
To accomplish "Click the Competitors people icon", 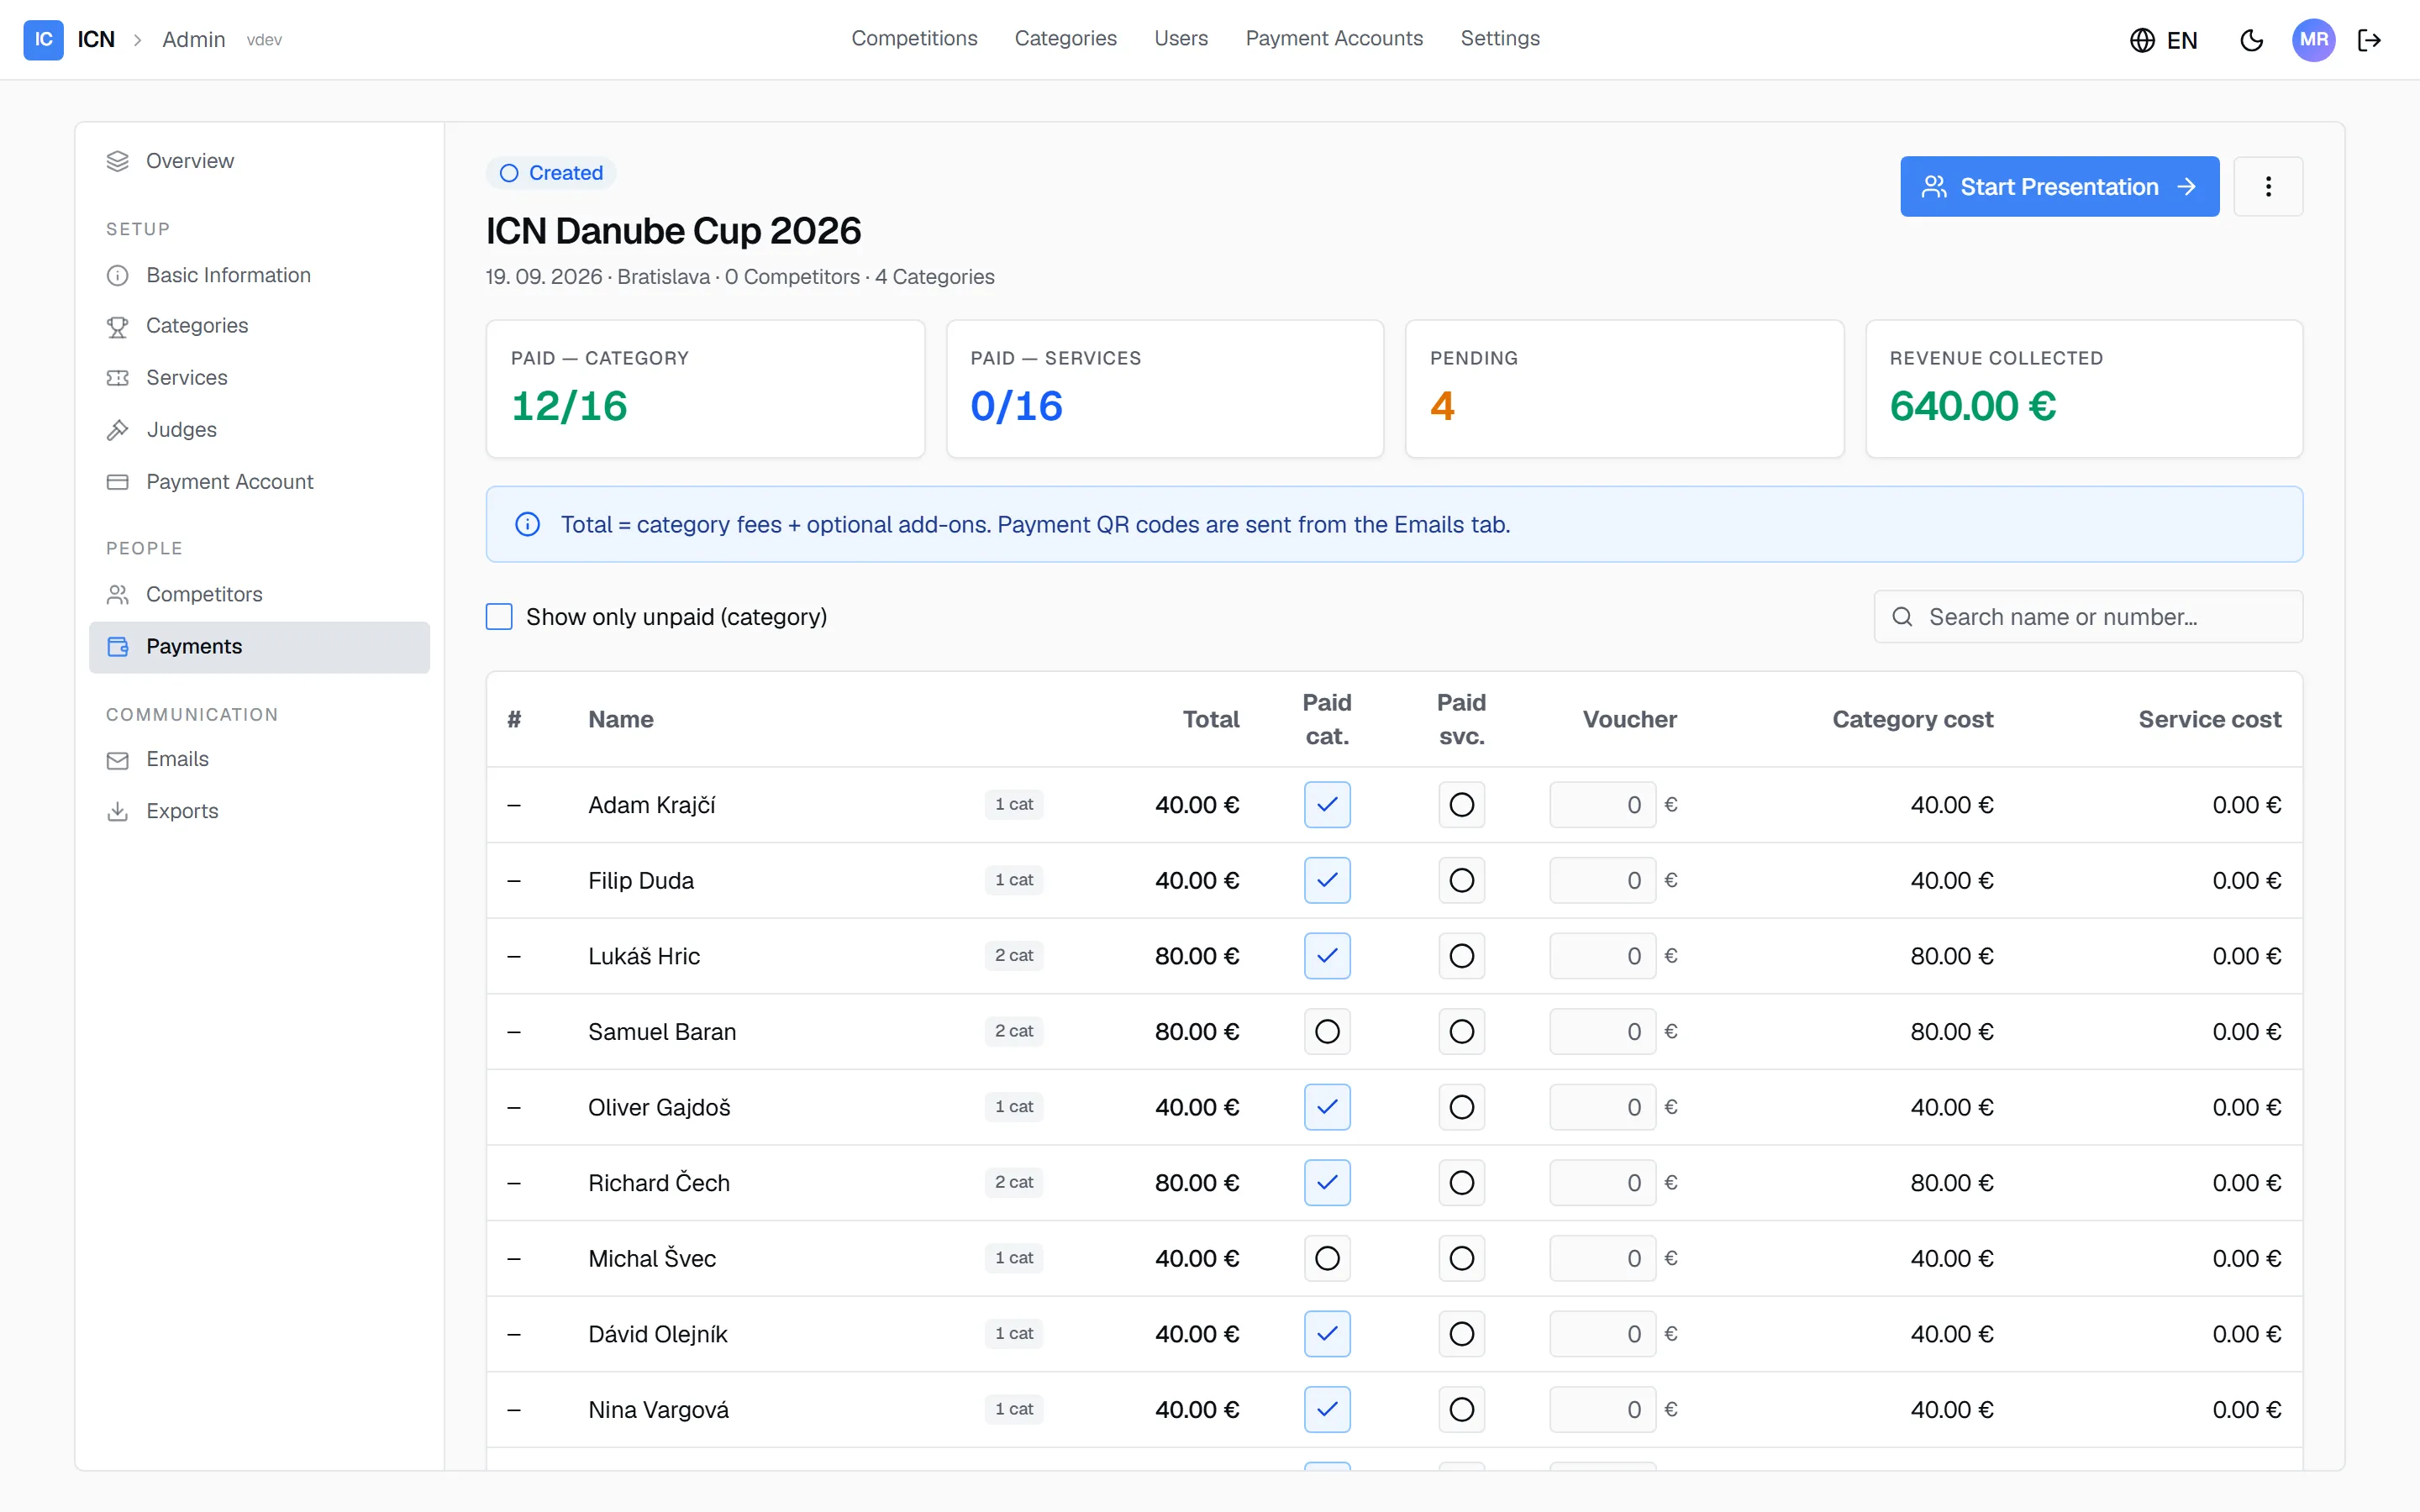I will (x=118, y=594).
